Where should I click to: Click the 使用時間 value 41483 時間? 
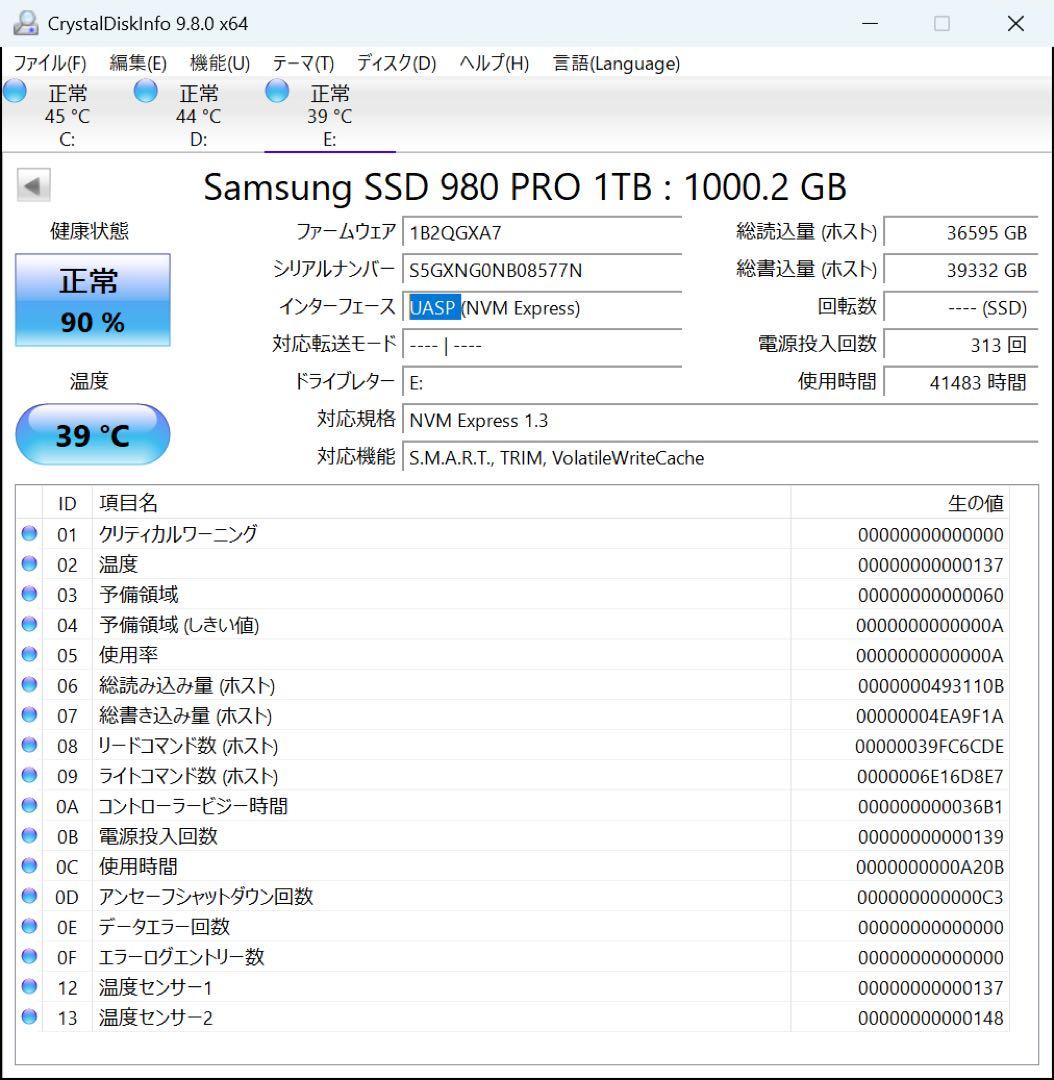point(961,382)
